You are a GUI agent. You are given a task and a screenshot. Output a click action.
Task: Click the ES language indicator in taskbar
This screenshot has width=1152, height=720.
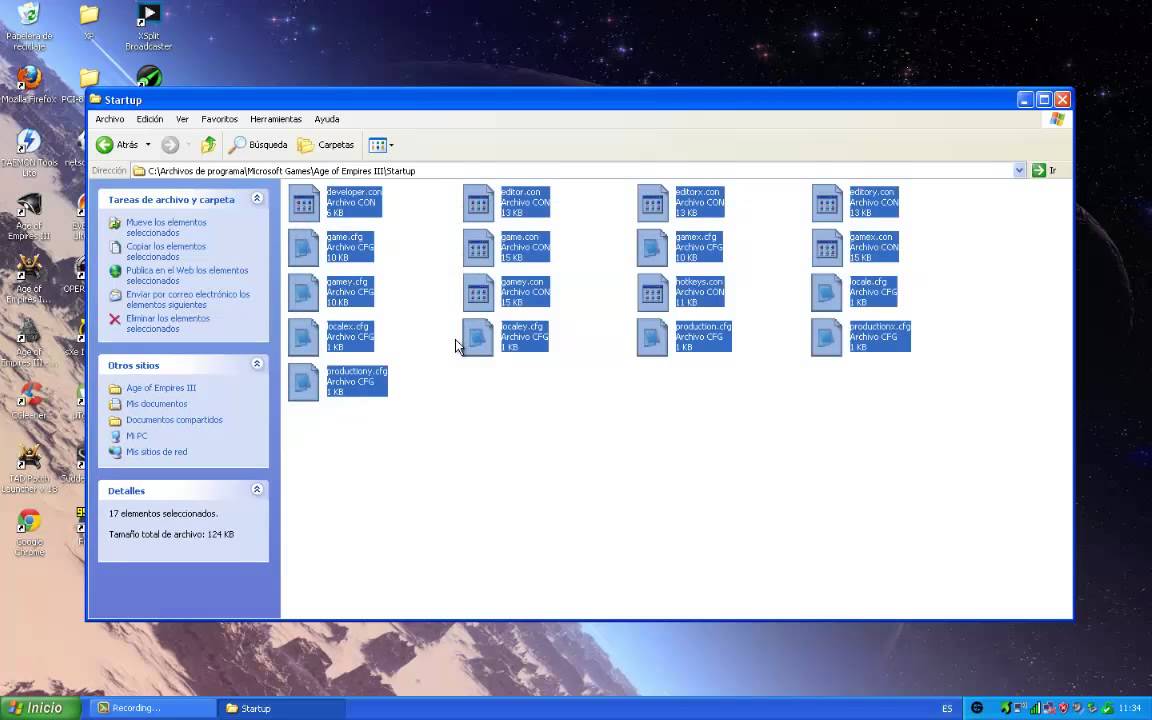pyautogui.click(x=947, y=709)
